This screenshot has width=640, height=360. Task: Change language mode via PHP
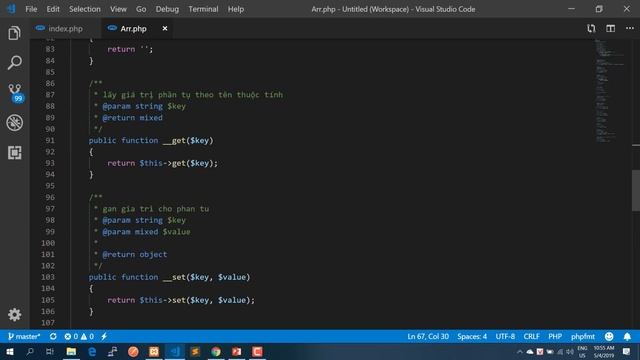555,336
